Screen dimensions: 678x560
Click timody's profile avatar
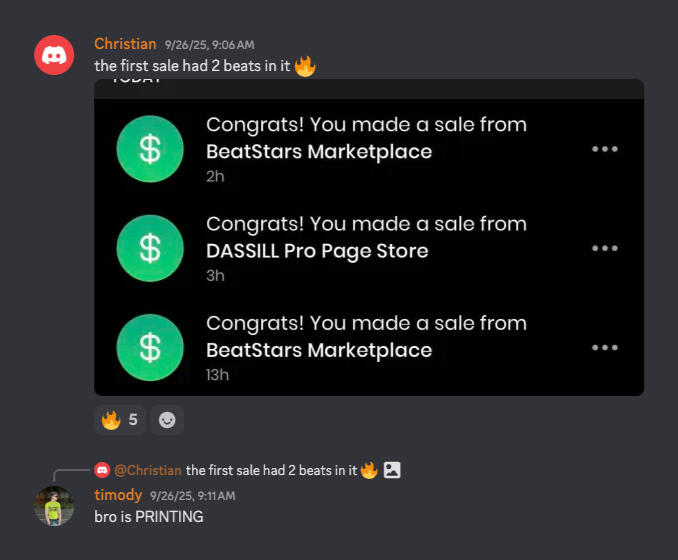pos(54,506)
